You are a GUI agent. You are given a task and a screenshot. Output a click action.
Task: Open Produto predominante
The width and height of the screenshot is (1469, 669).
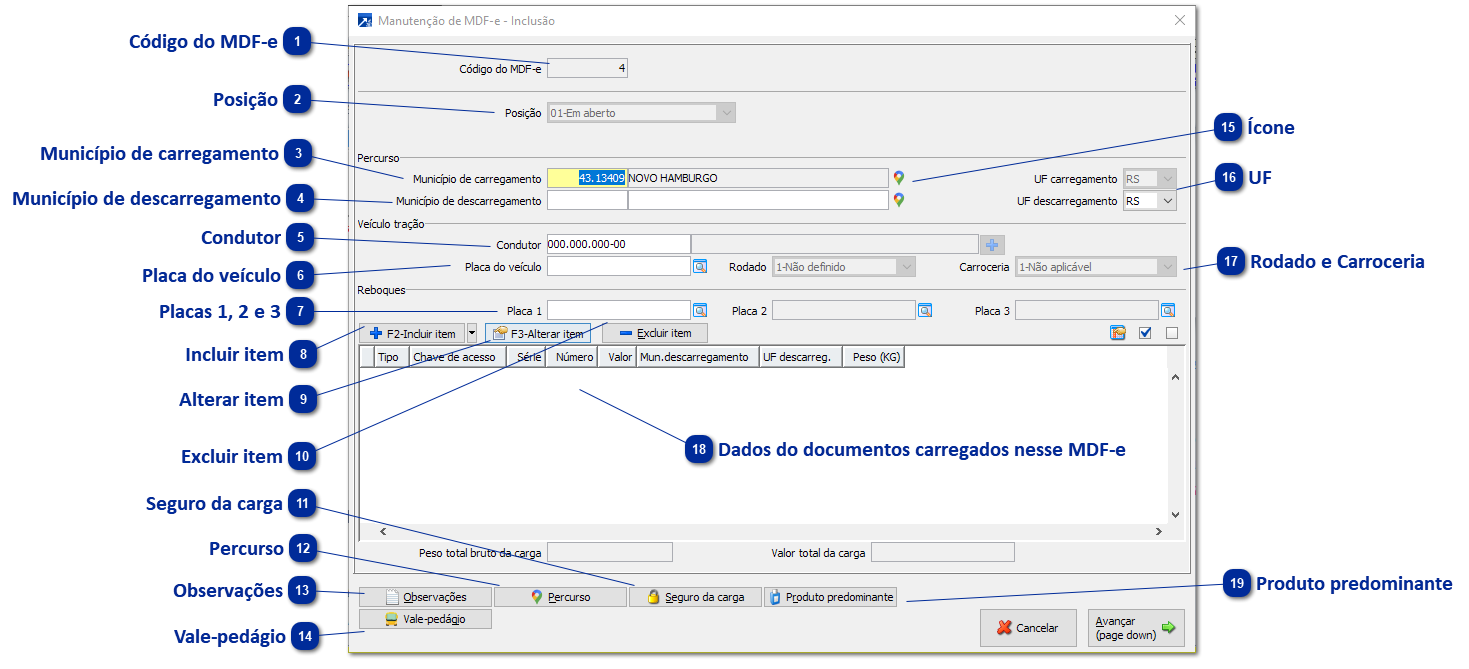click(830, 597)
